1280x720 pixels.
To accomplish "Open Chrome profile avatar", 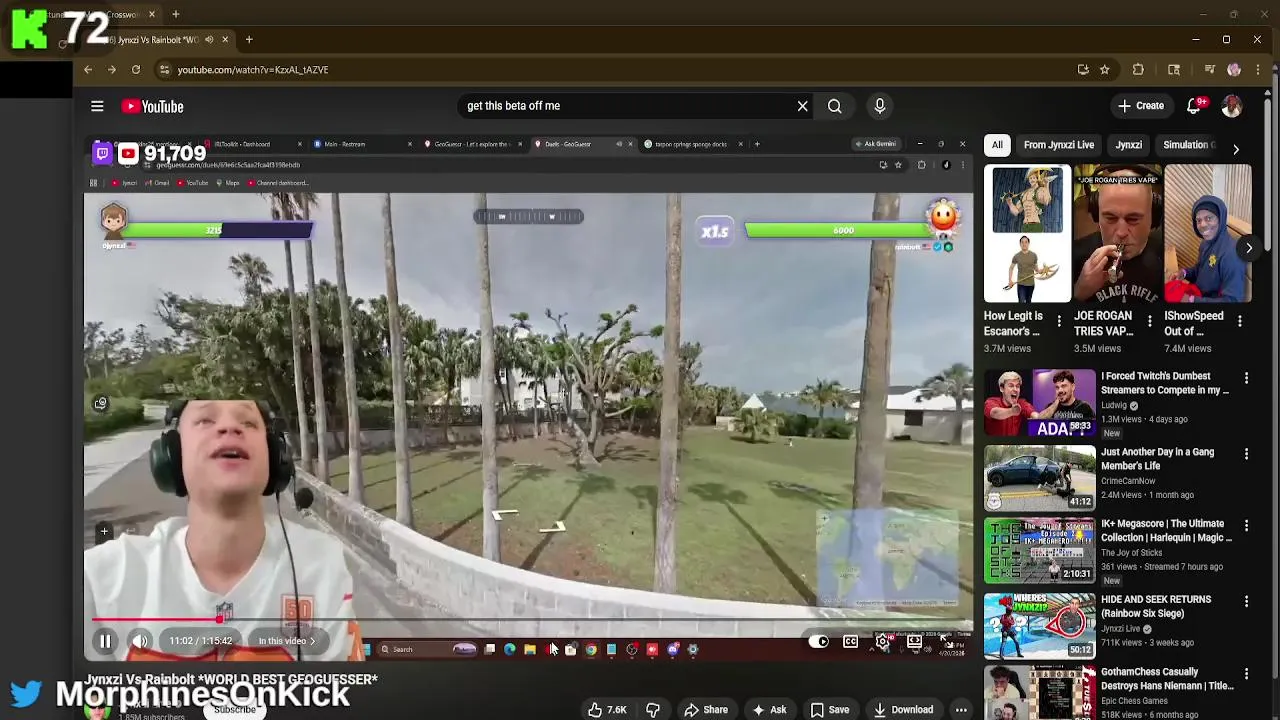I will [1234, 70].
